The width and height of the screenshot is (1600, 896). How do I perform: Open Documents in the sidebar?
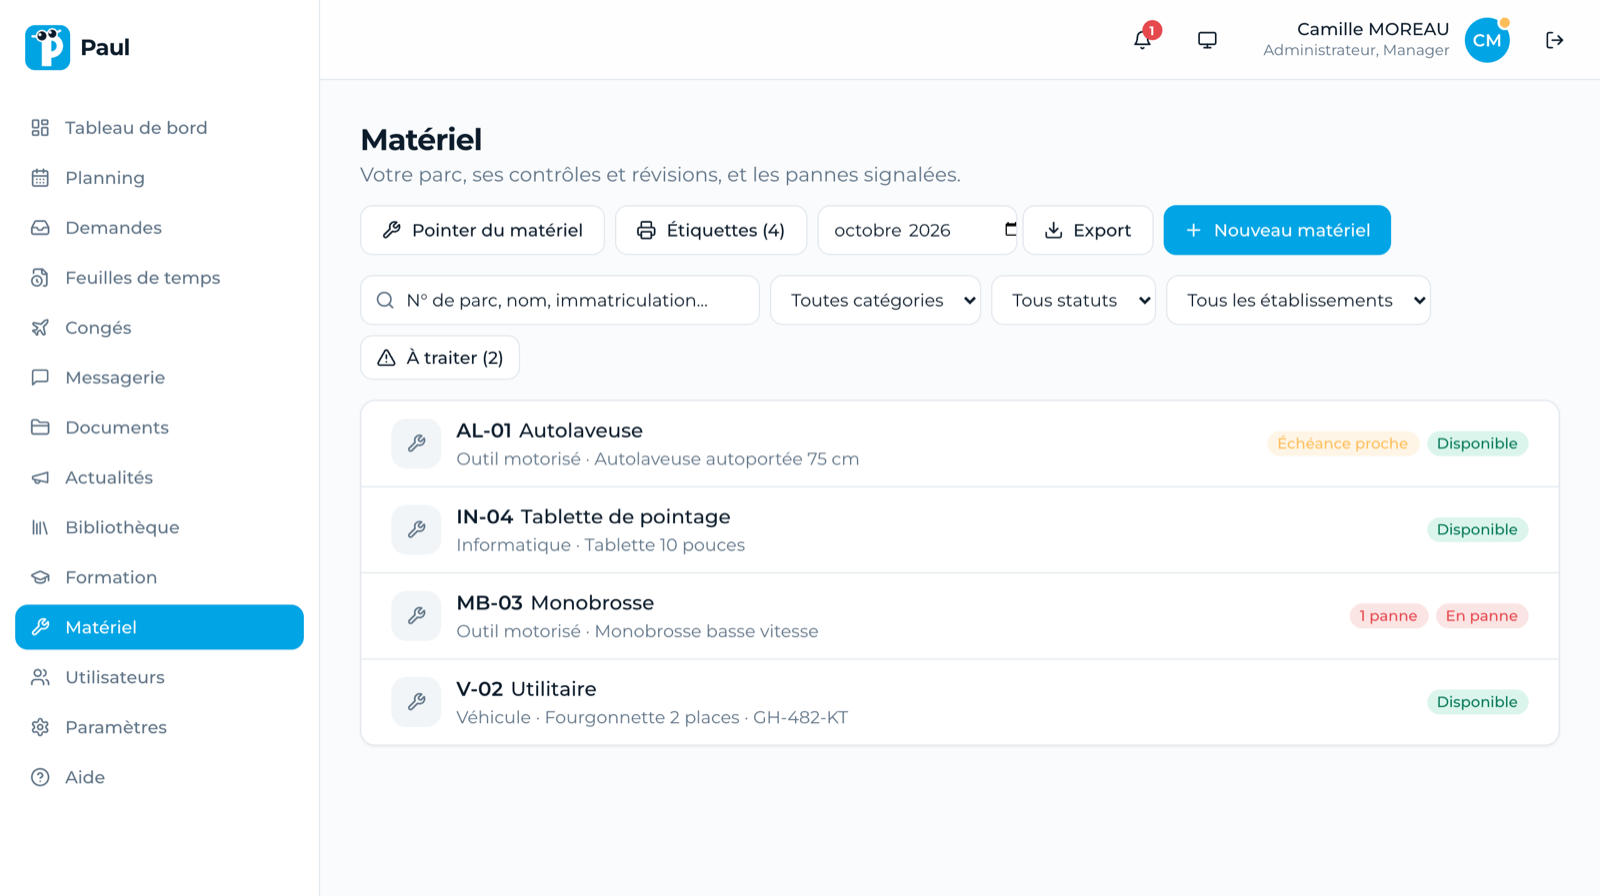click(x=159, y=428)
